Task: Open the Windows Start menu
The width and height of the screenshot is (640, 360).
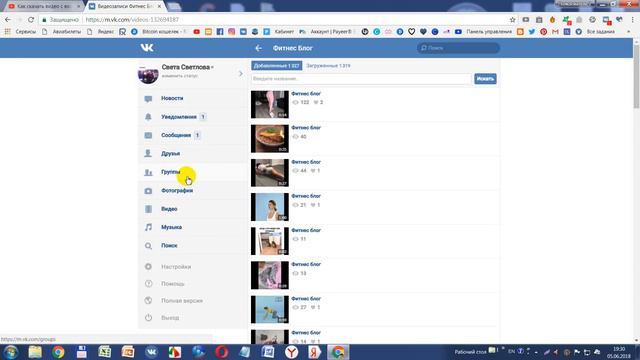Action: click(11, 352)
